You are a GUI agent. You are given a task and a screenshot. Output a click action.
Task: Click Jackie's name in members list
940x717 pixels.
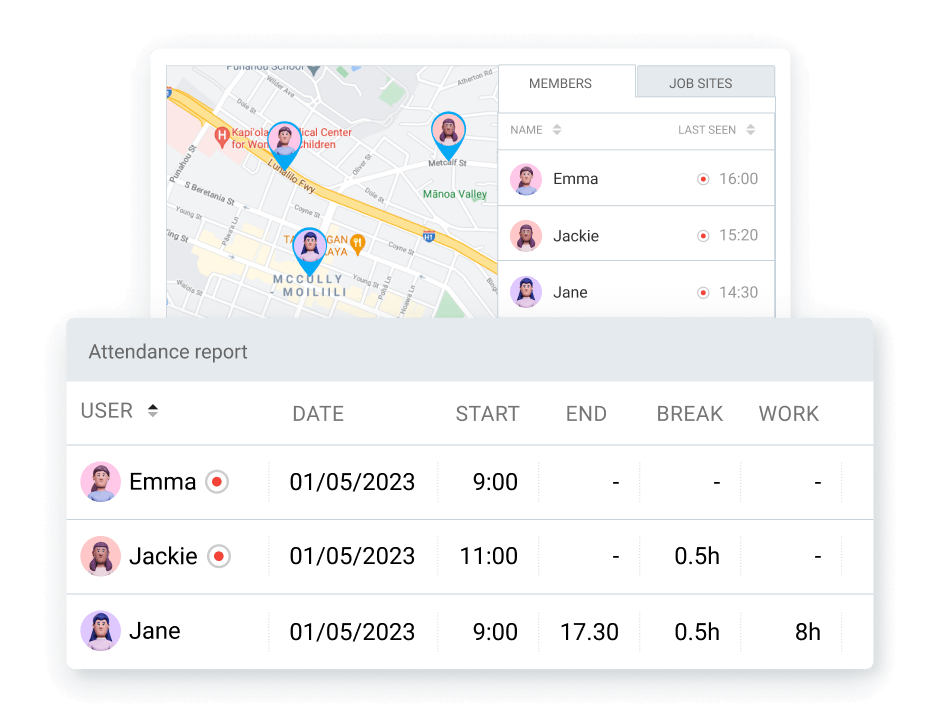(x=576, y=236)
